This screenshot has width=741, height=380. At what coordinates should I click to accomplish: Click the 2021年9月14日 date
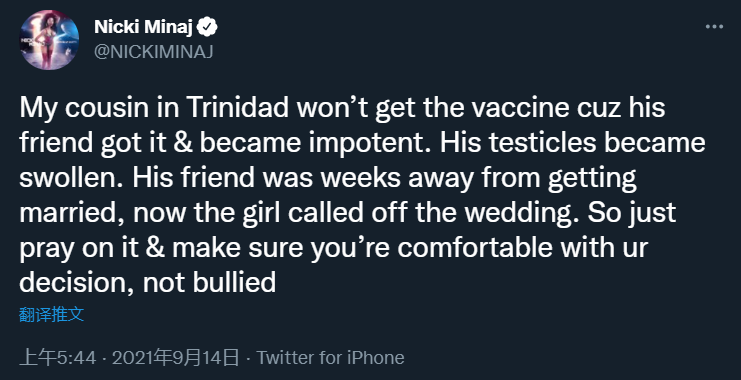[175, 358]
